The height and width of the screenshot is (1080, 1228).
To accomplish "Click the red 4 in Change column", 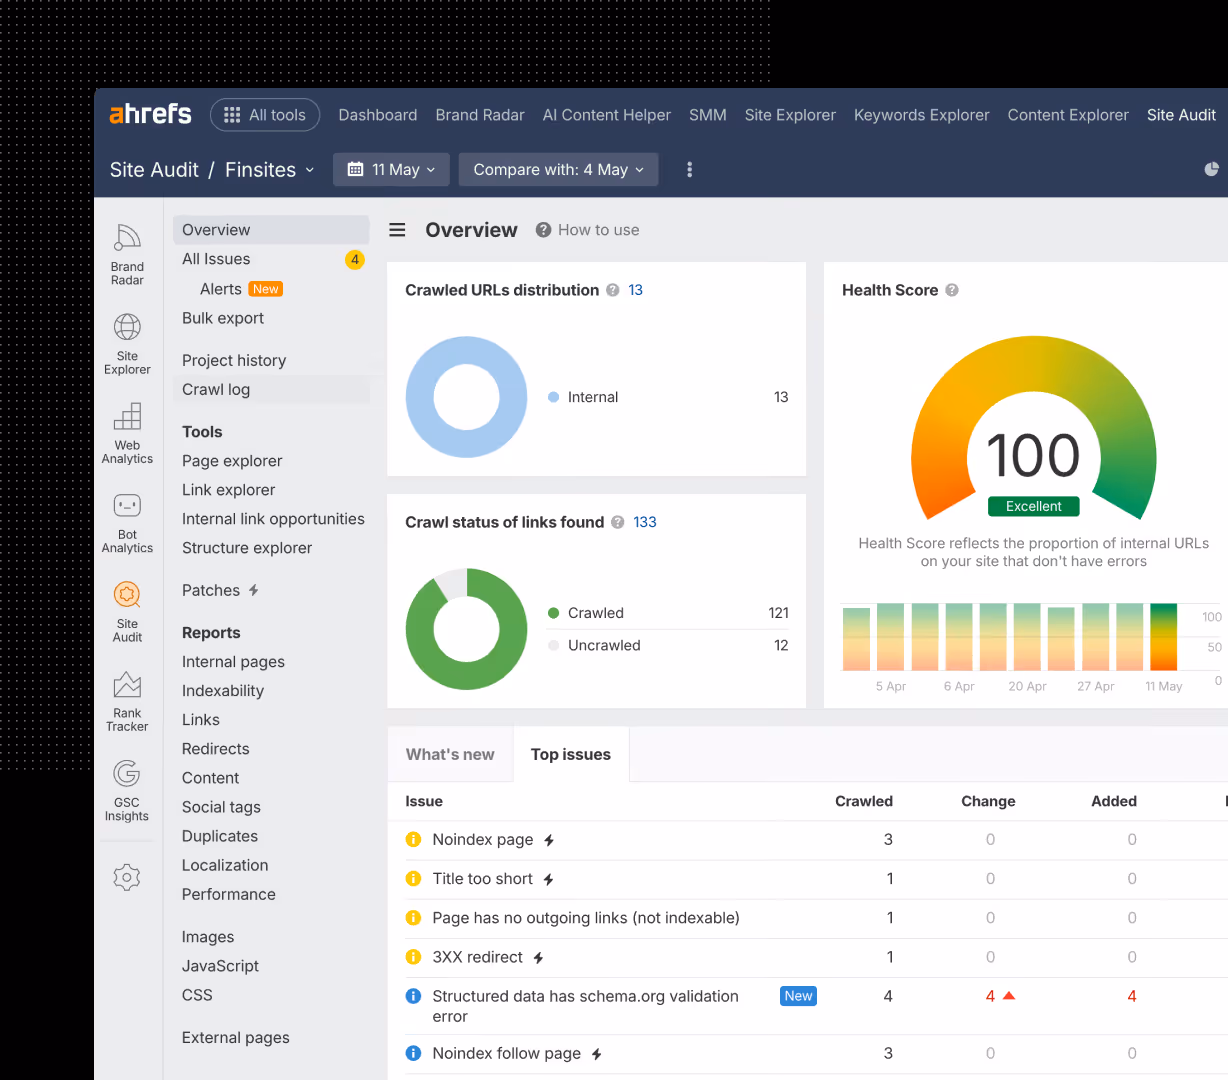I will click(x=990, y=996).
